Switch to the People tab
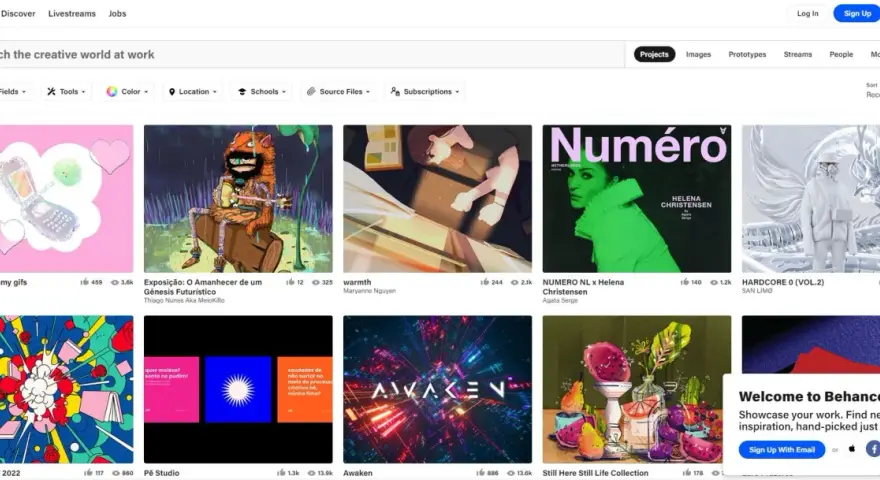Image resolution: width=880 pixels, height=480 pixels. click(x=841, y=54)
